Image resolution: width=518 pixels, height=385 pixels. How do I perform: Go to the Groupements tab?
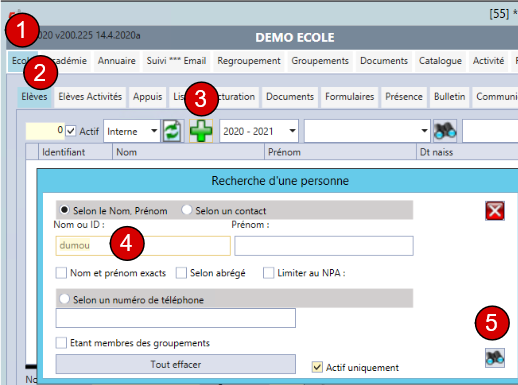point(320,61)
